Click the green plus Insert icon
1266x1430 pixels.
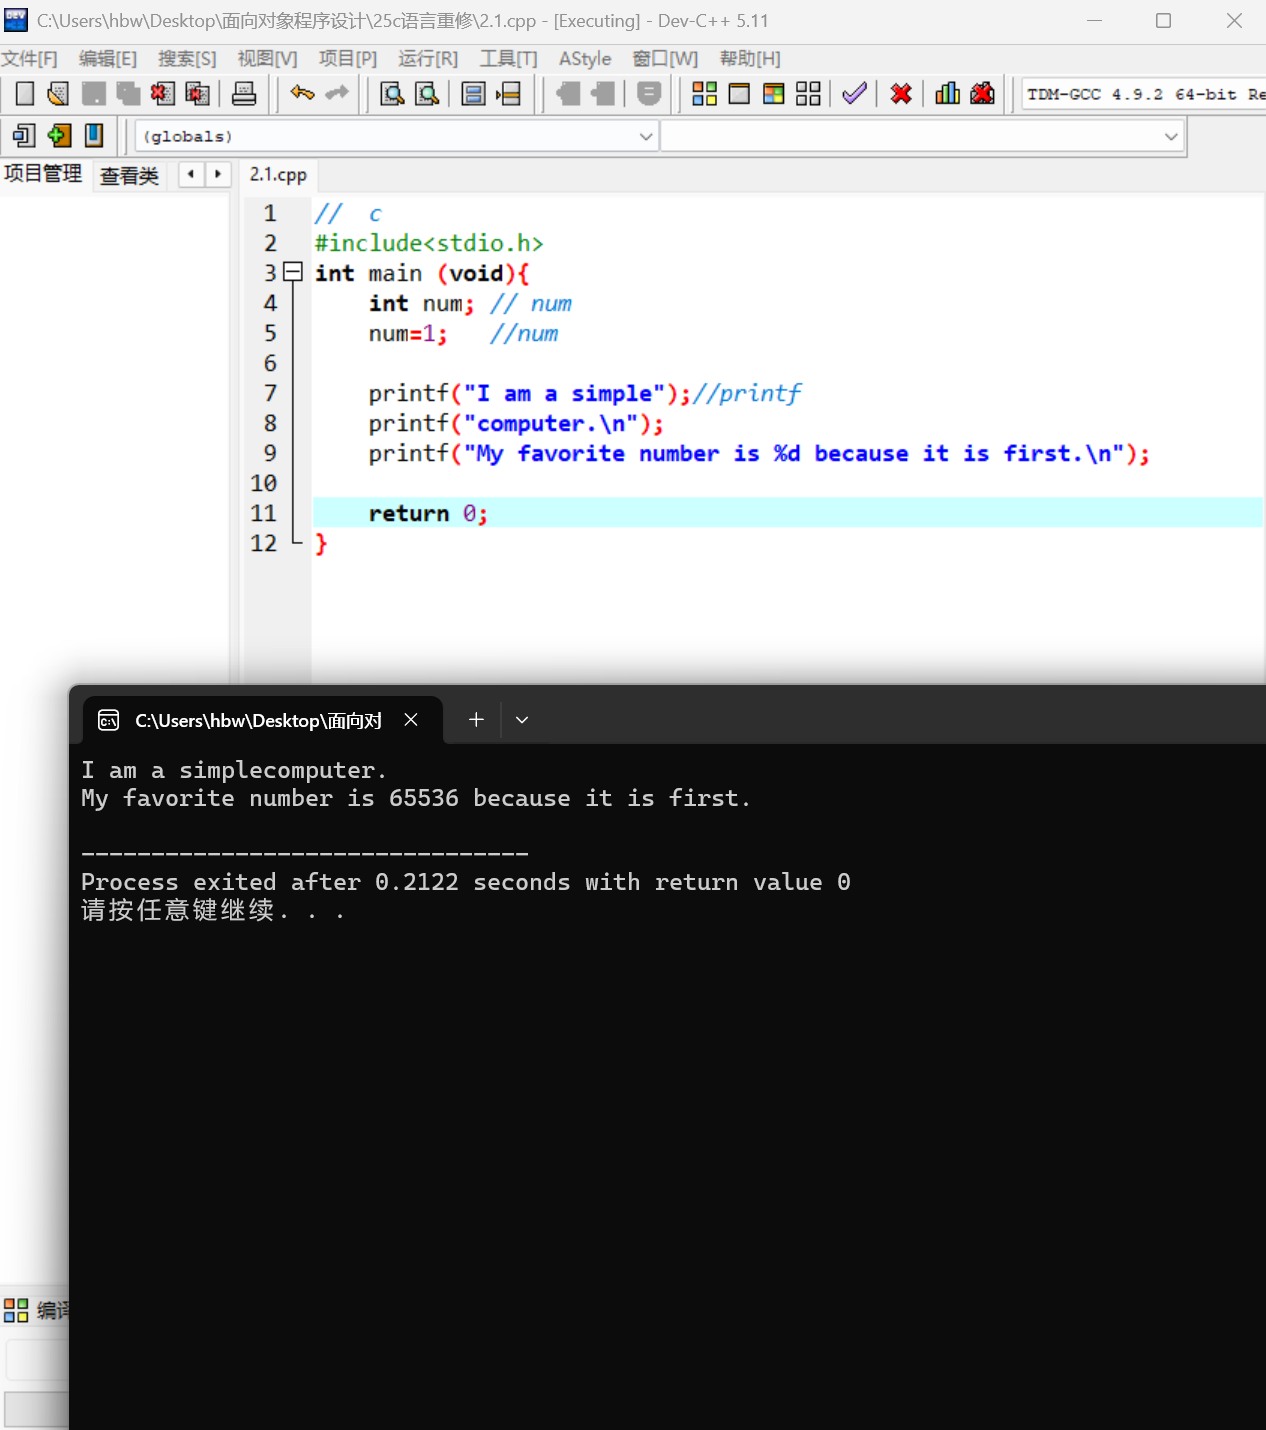pyautogui.click(x=60, y=135)
